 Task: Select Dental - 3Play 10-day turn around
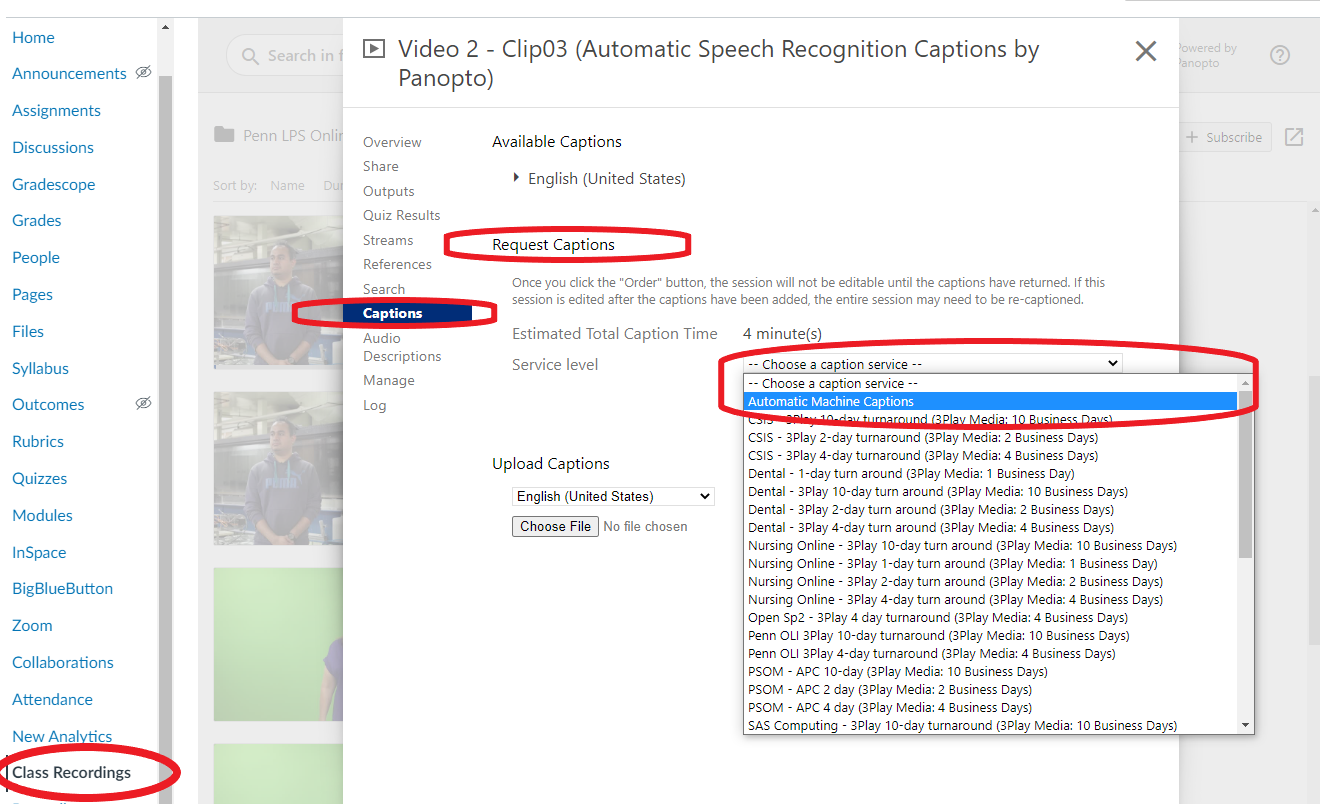[x=991, y=491]
